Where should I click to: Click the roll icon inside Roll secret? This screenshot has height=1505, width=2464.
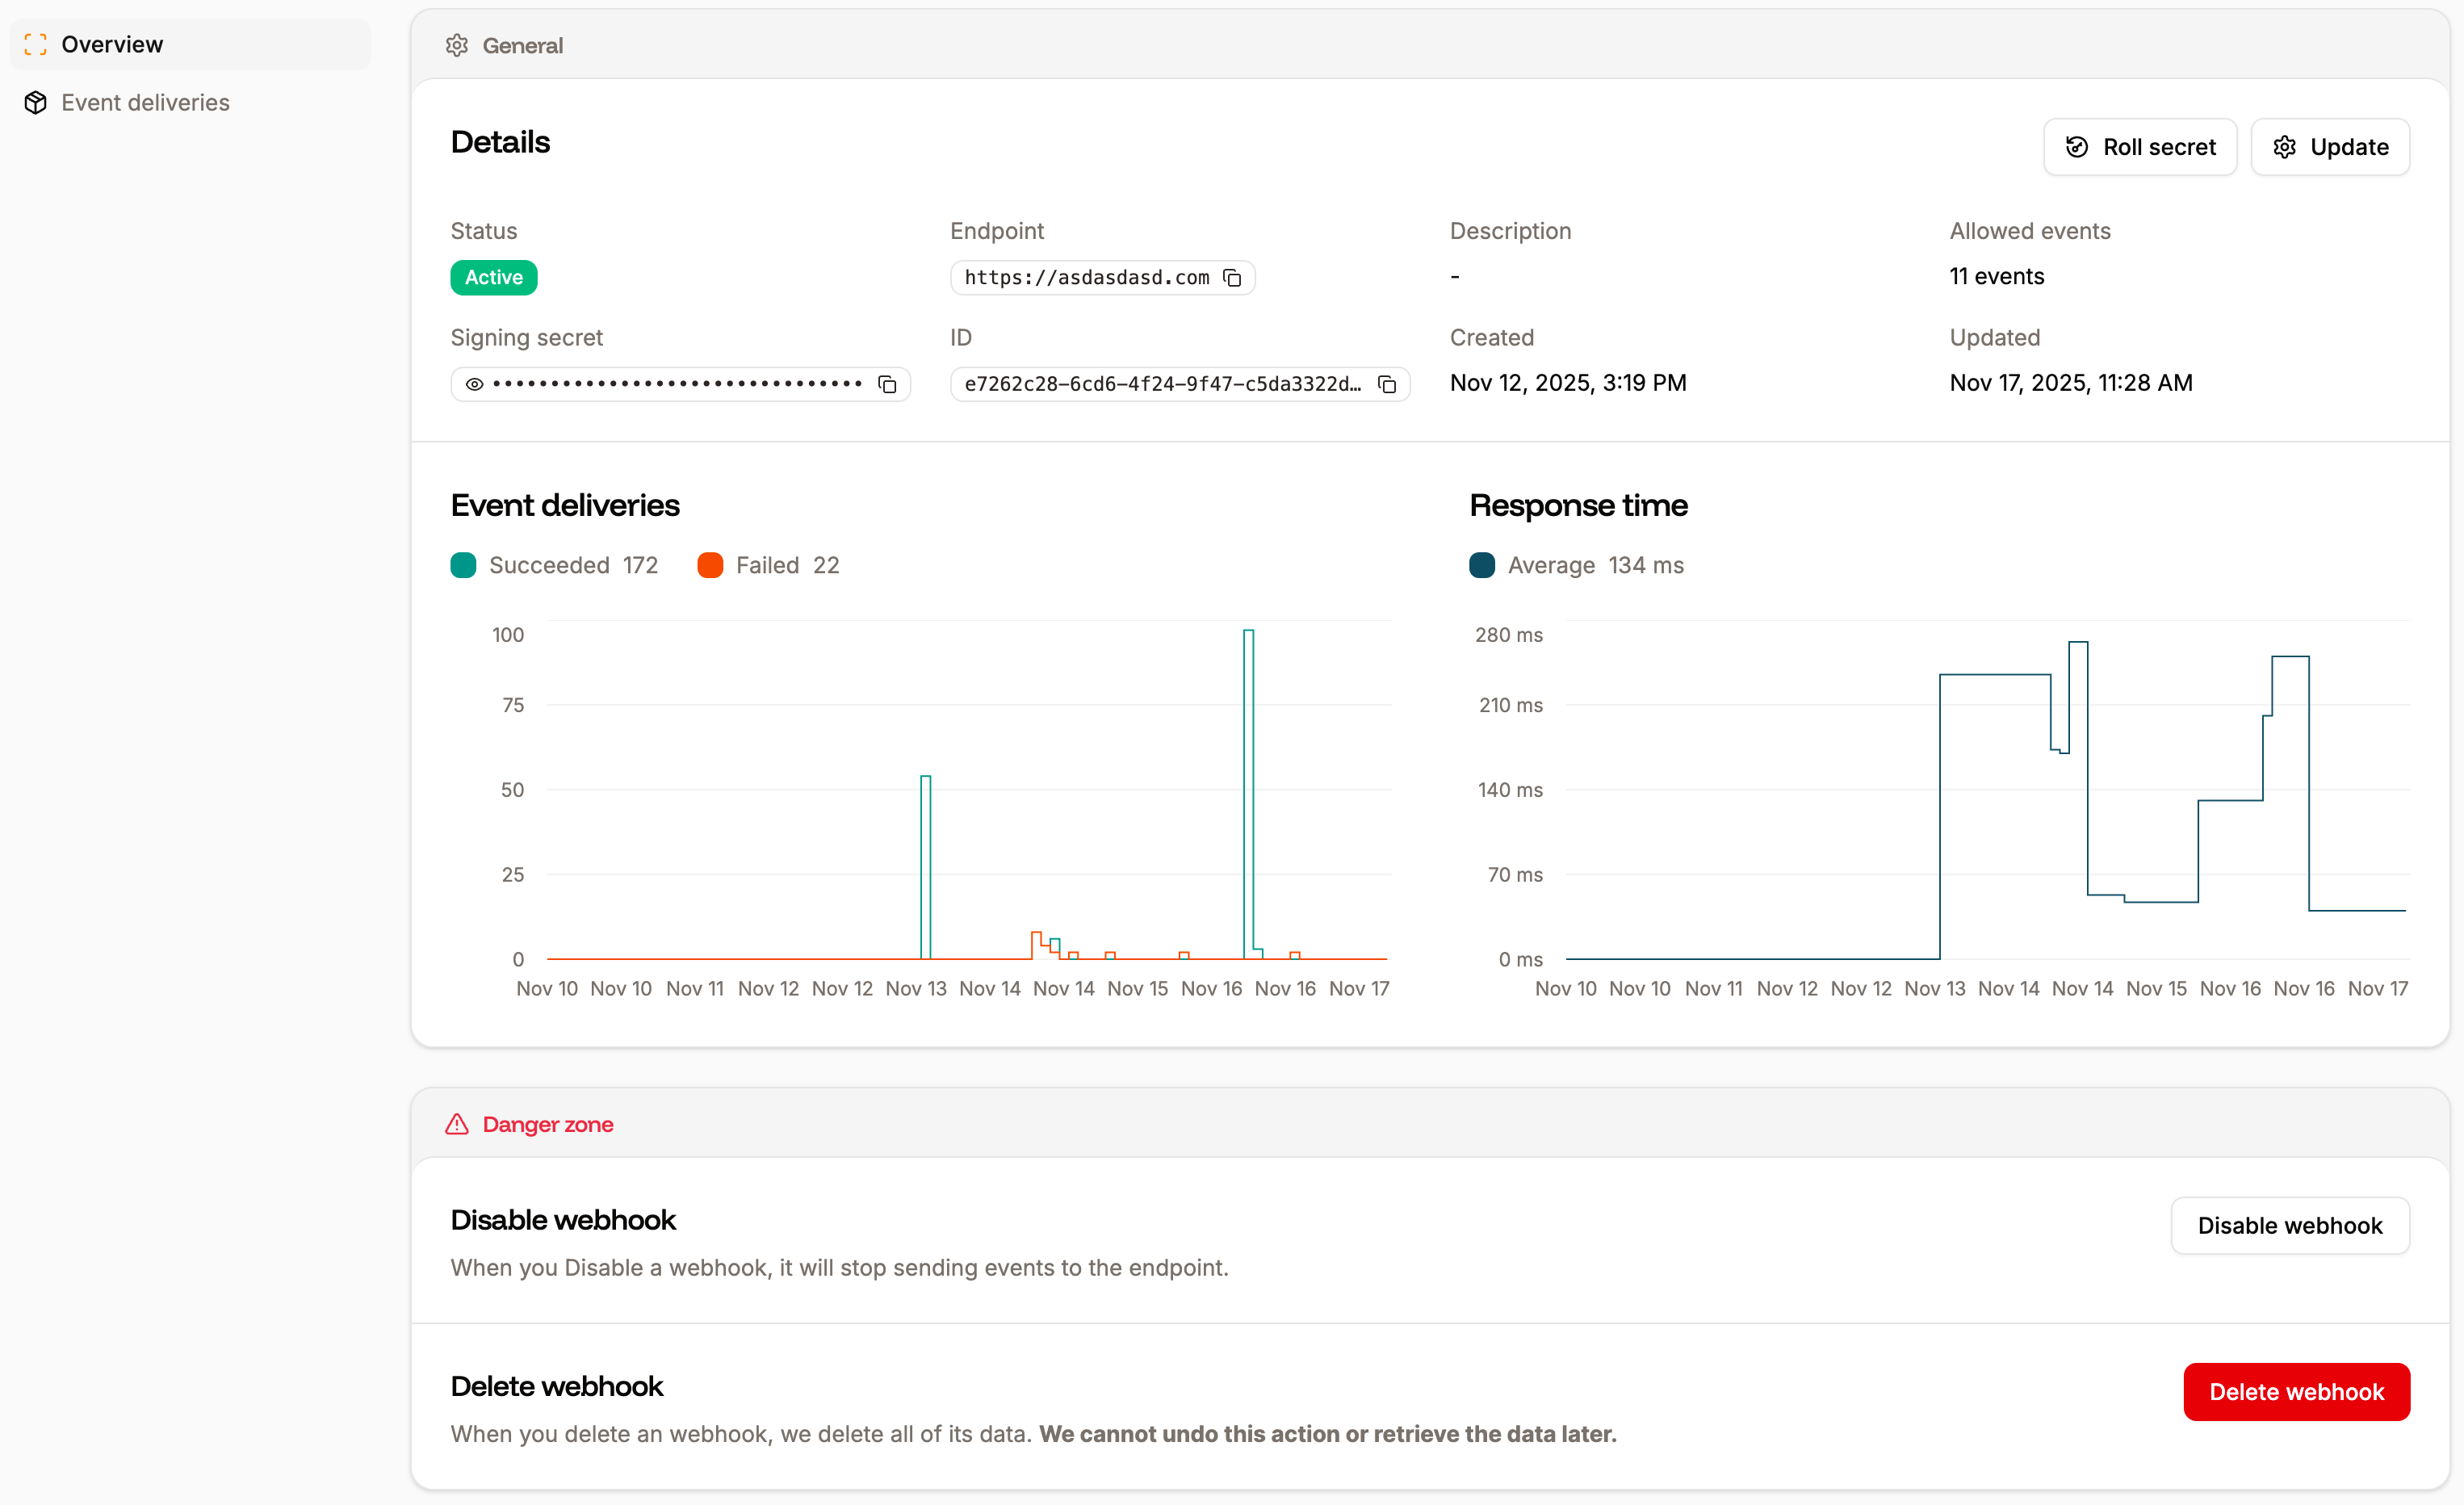coord(2077,146)
